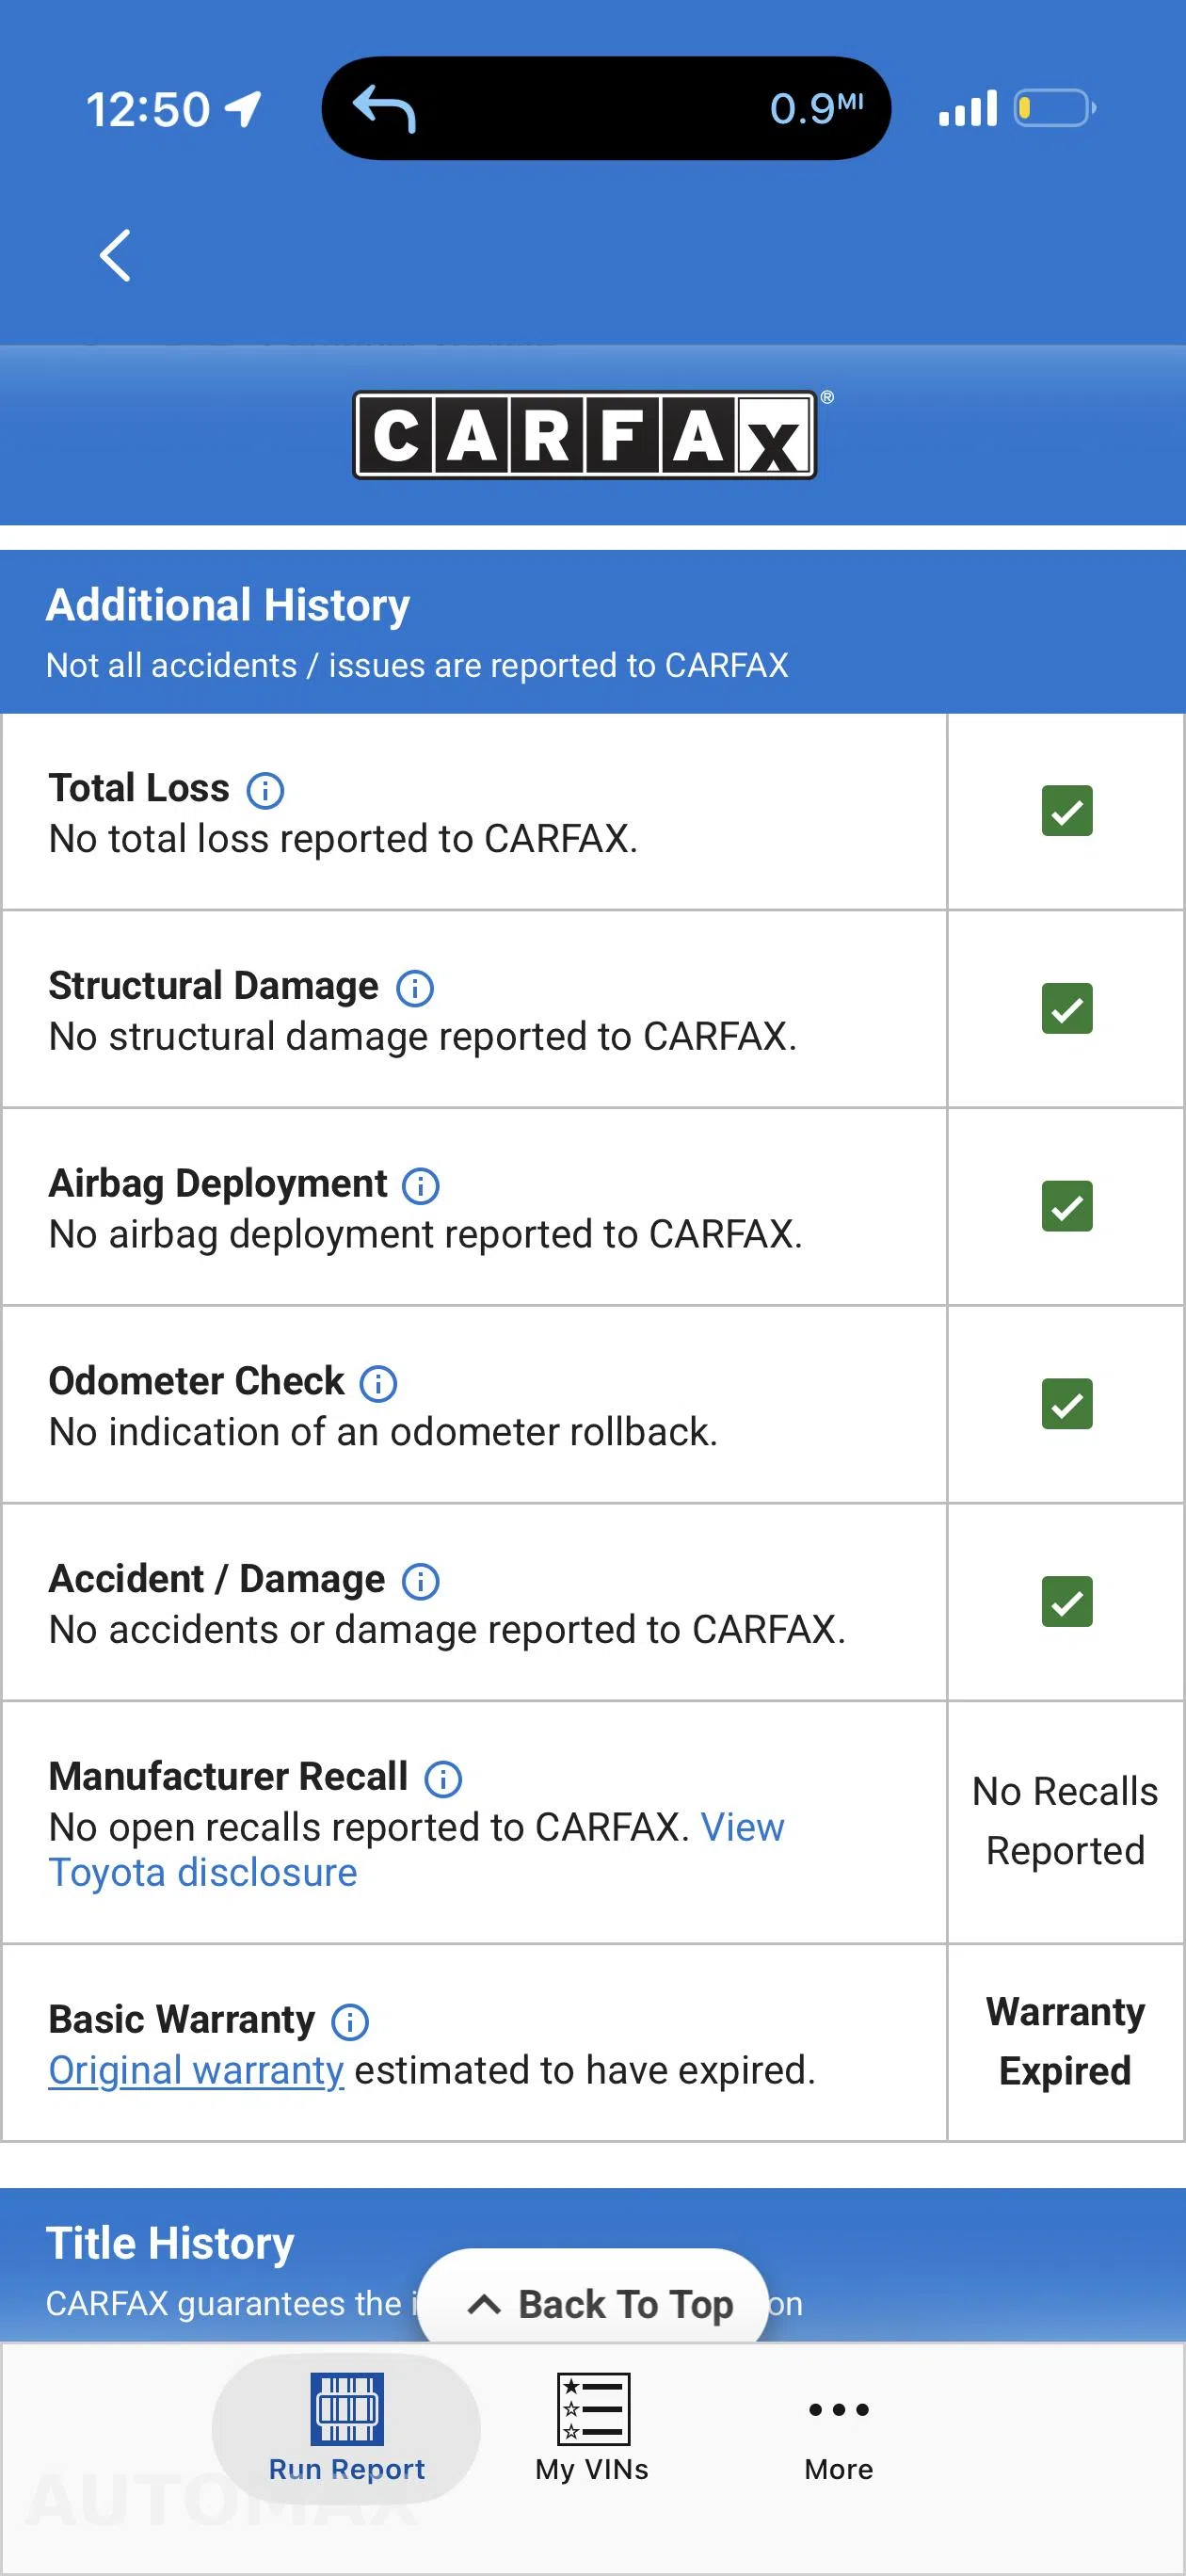Open the More menu tab
This screenshot has height=2576, width=1186.
point(838,2428)
